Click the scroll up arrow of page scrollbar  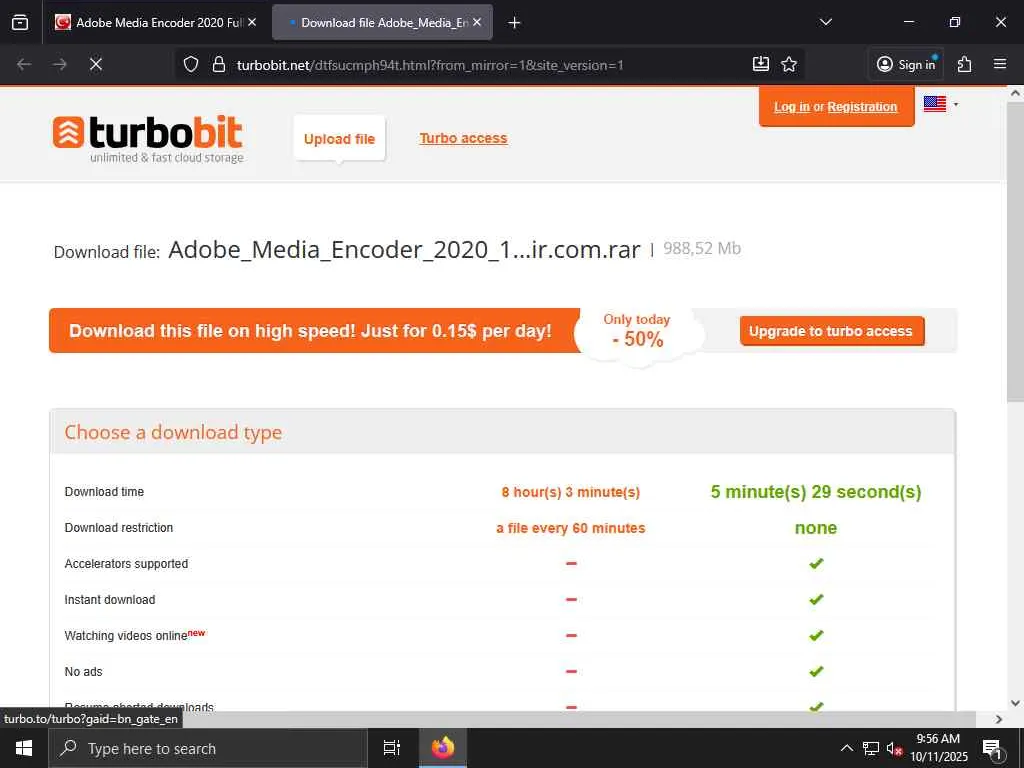coord(1016,93)
